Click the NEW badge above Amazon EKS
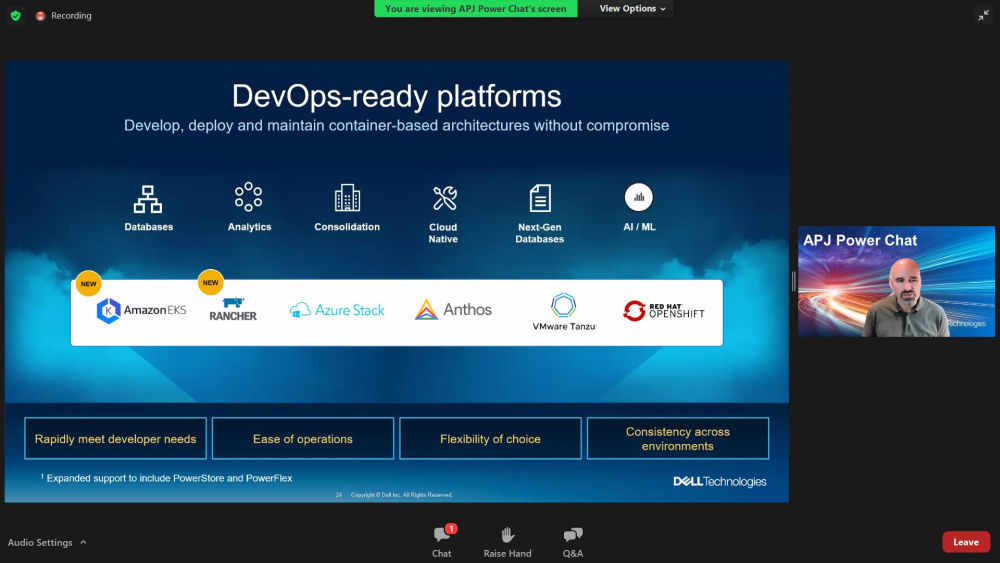Screen dimensions: 1000x563 pyautogui.click(x=89, y=284)
